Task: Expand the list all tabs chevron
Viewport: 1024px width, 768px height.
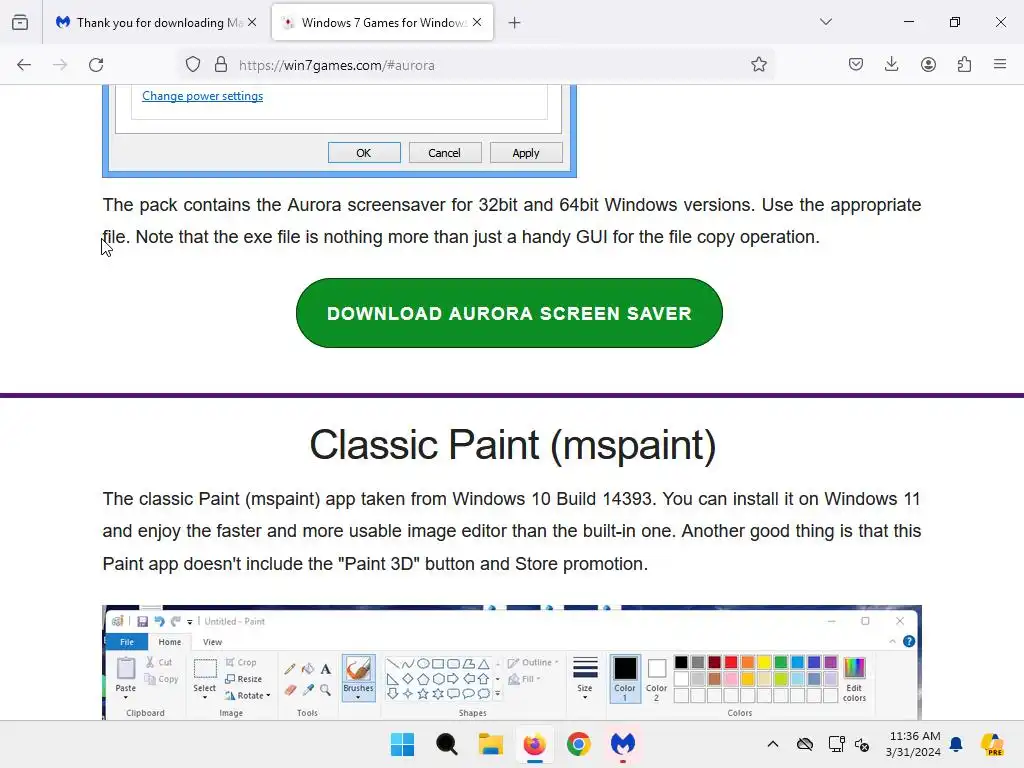Action: point(825,22)
